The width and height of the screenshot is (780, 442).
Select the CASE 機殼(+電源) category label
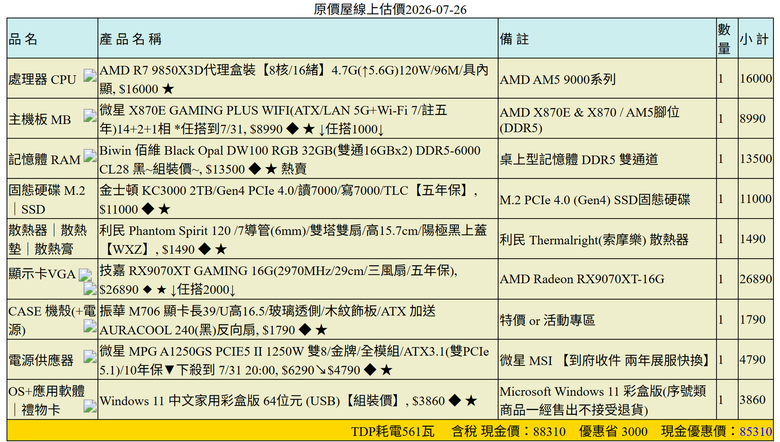point(52,320)
